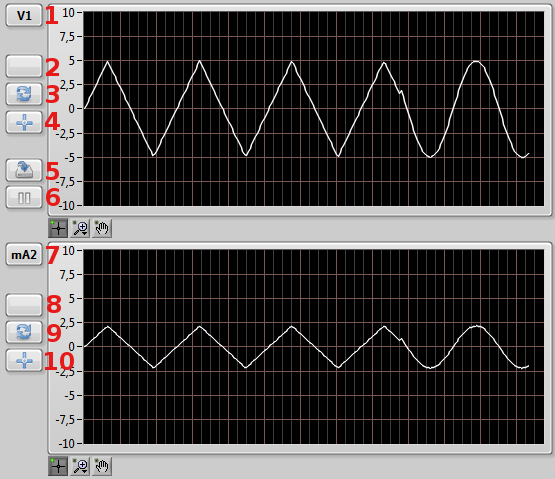Click the mA2 channel button
This screenshot has width=555, height=479.
tap(24, 255)
